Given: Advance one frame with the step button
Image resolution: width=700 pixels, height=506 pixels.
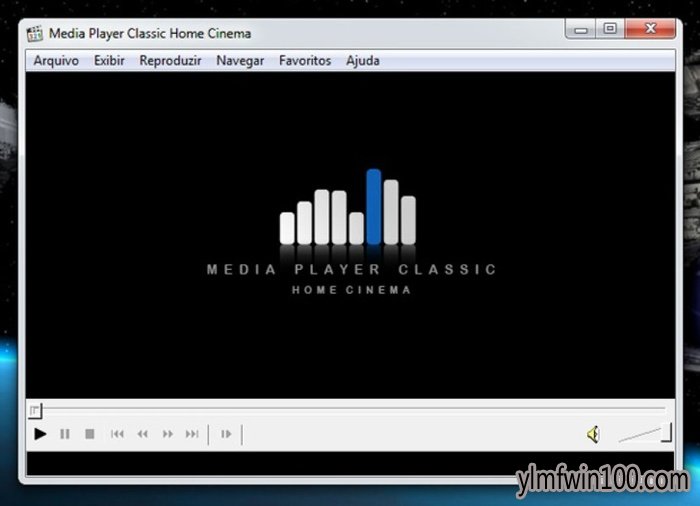Looking at the screenshot, I should [226, 434].
